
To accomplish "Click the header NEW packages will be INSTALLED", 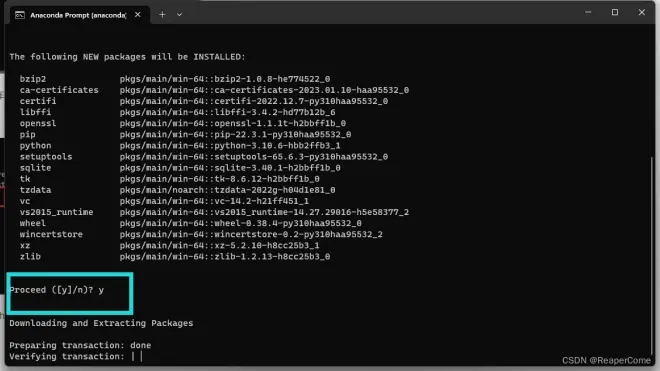I will click(127, 57).
